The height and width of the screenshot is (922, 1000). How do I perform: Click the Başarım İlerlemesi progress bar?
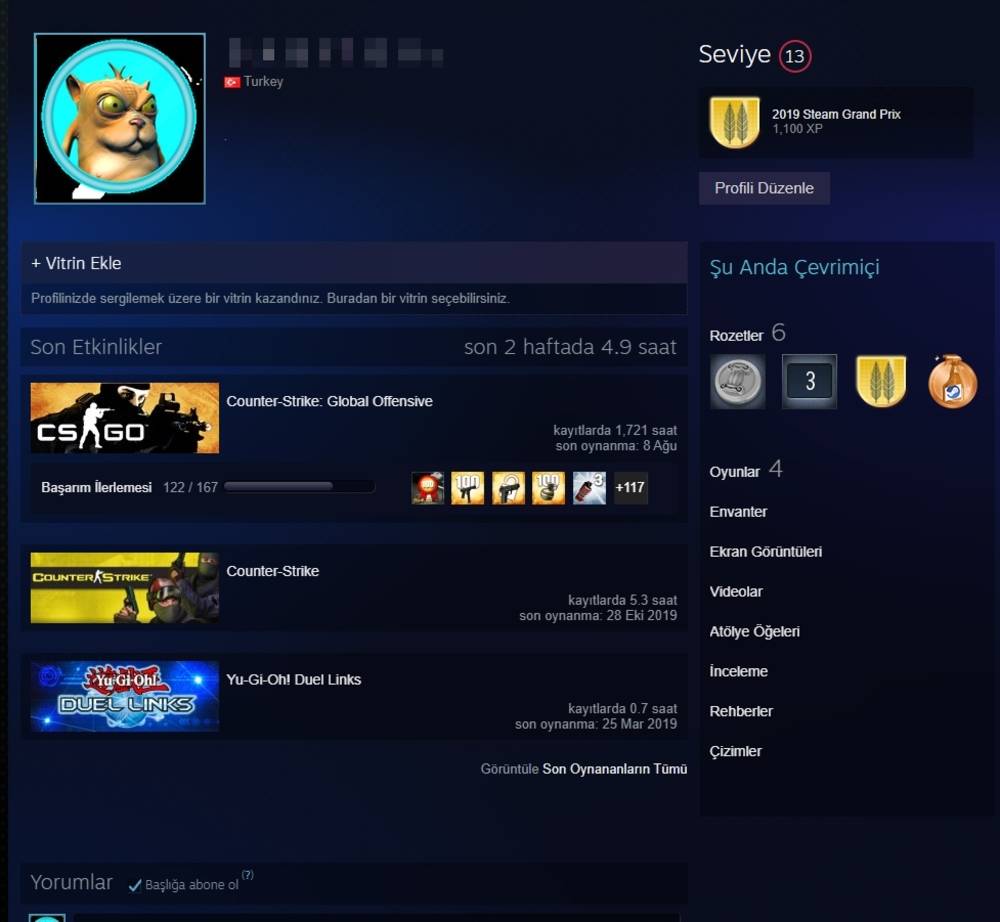[300, 487]
